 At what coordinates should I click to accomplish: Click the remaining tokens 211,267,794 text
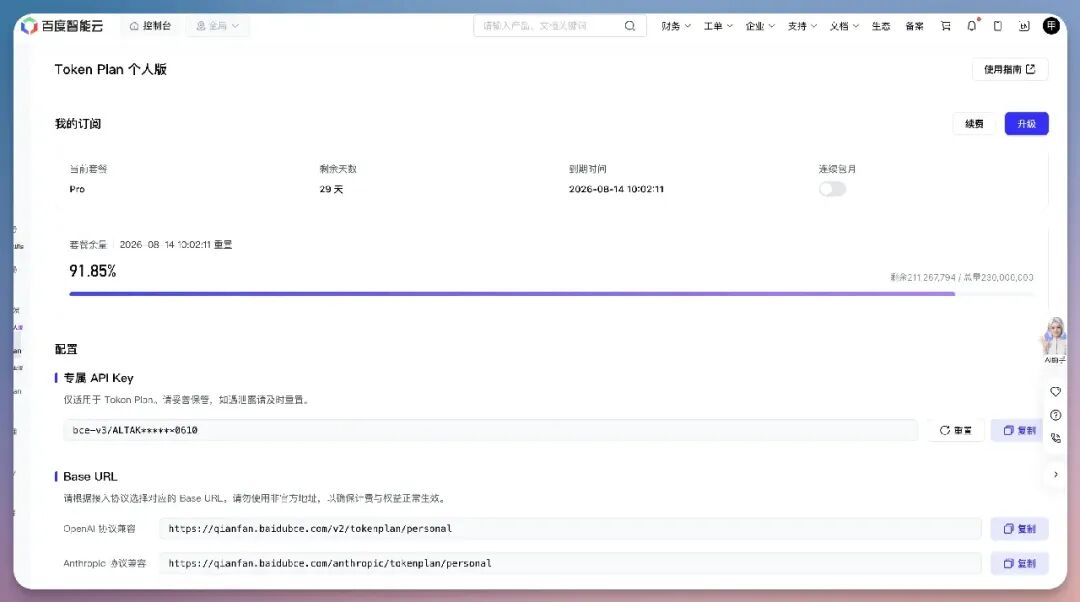coord(922,278)
